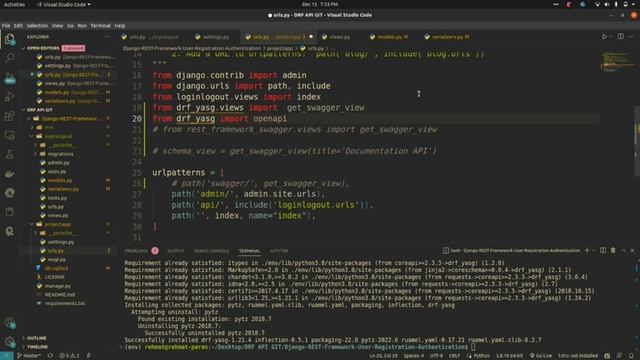Screen dimensions: 640x360
Task: Expand the Outline section
Action: click(x=36, y=338)
